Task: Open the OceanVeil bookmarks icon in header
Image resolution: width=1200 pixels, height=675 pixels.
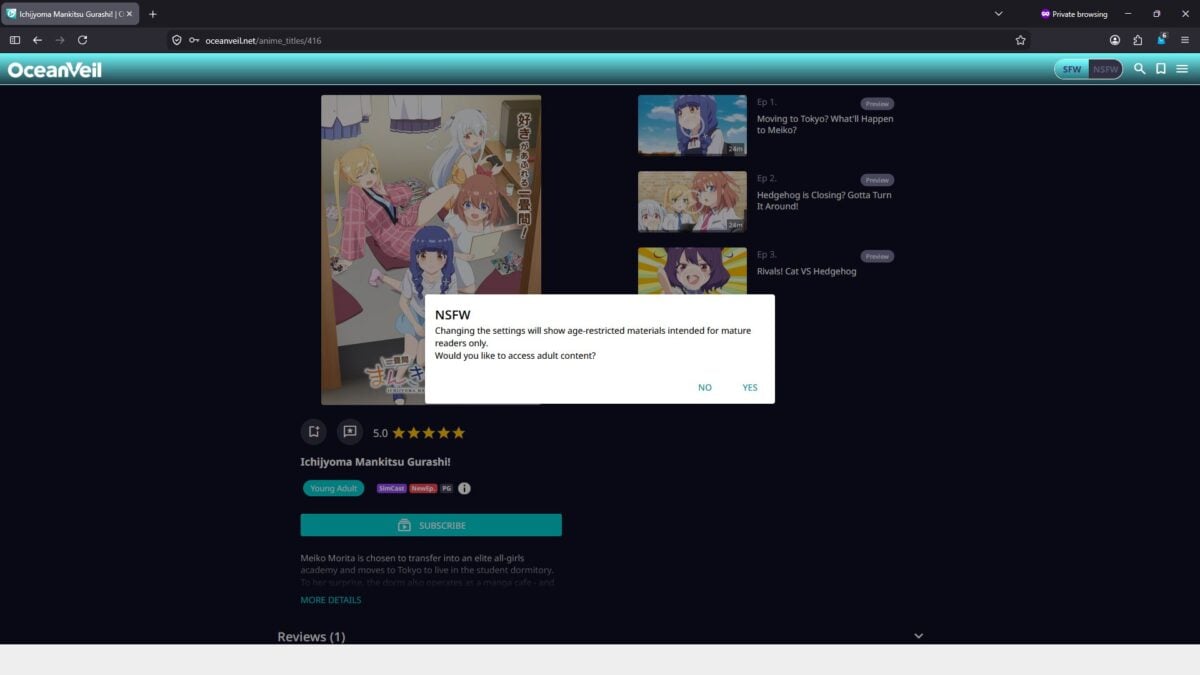Action: [x=1161, y=69]
